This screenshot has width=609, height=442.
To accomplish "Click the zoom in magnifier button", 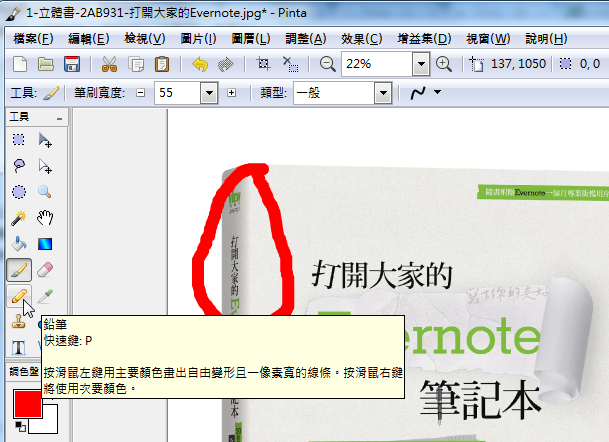I will pyautogui.click(x=444, y=64).
